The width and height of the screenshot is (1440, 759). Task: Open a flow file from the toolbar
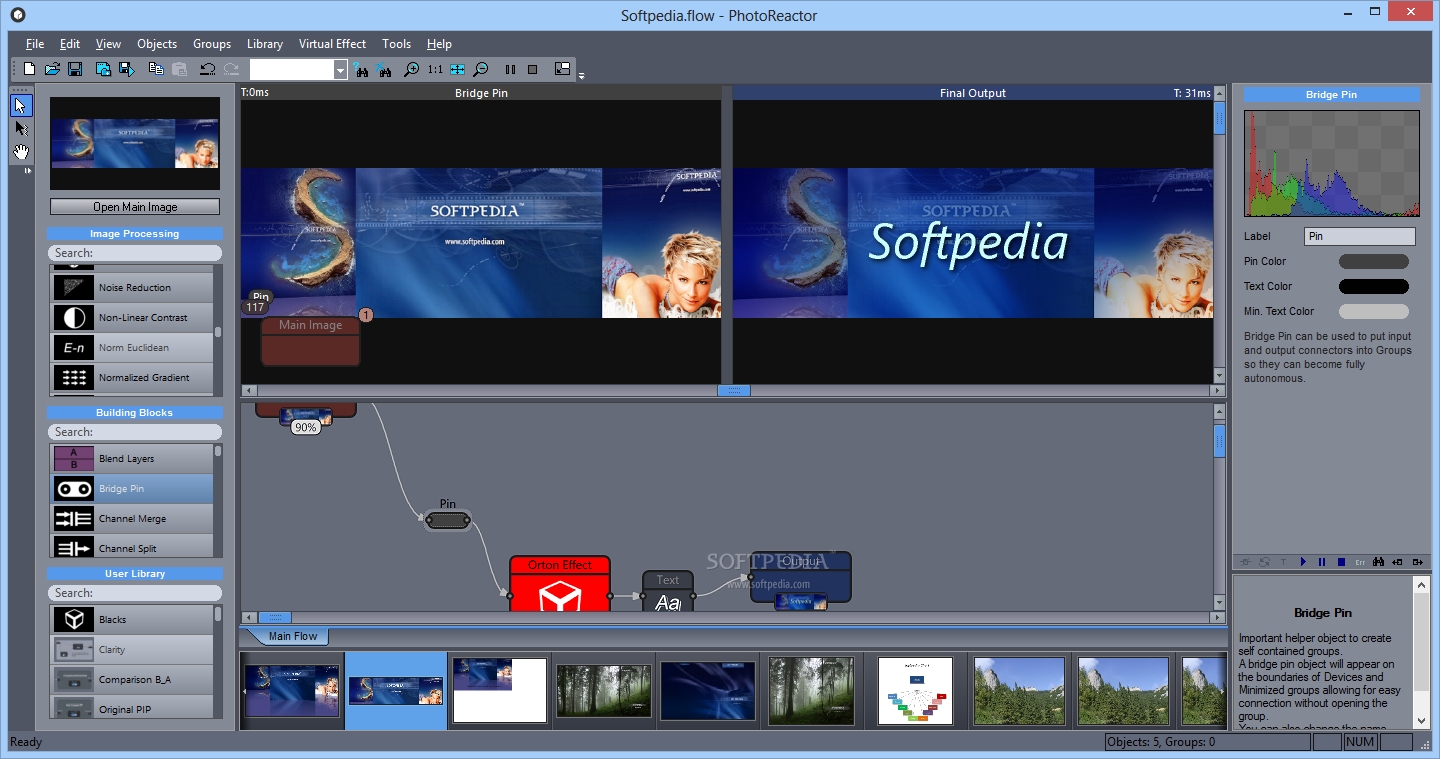pyautogui.click(x=52, y=69)
